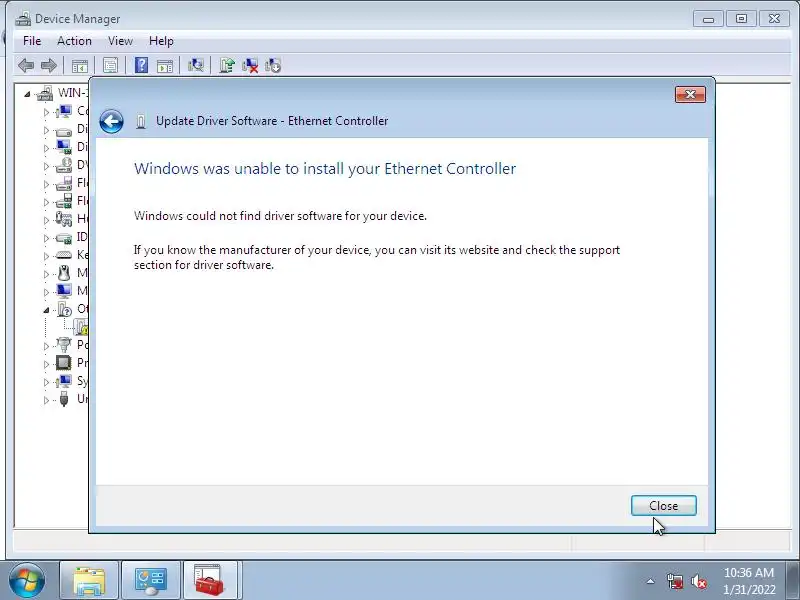Select the Ports category icon in tree
The height and width of the screenshot is (600, 800).
[64, 345]
